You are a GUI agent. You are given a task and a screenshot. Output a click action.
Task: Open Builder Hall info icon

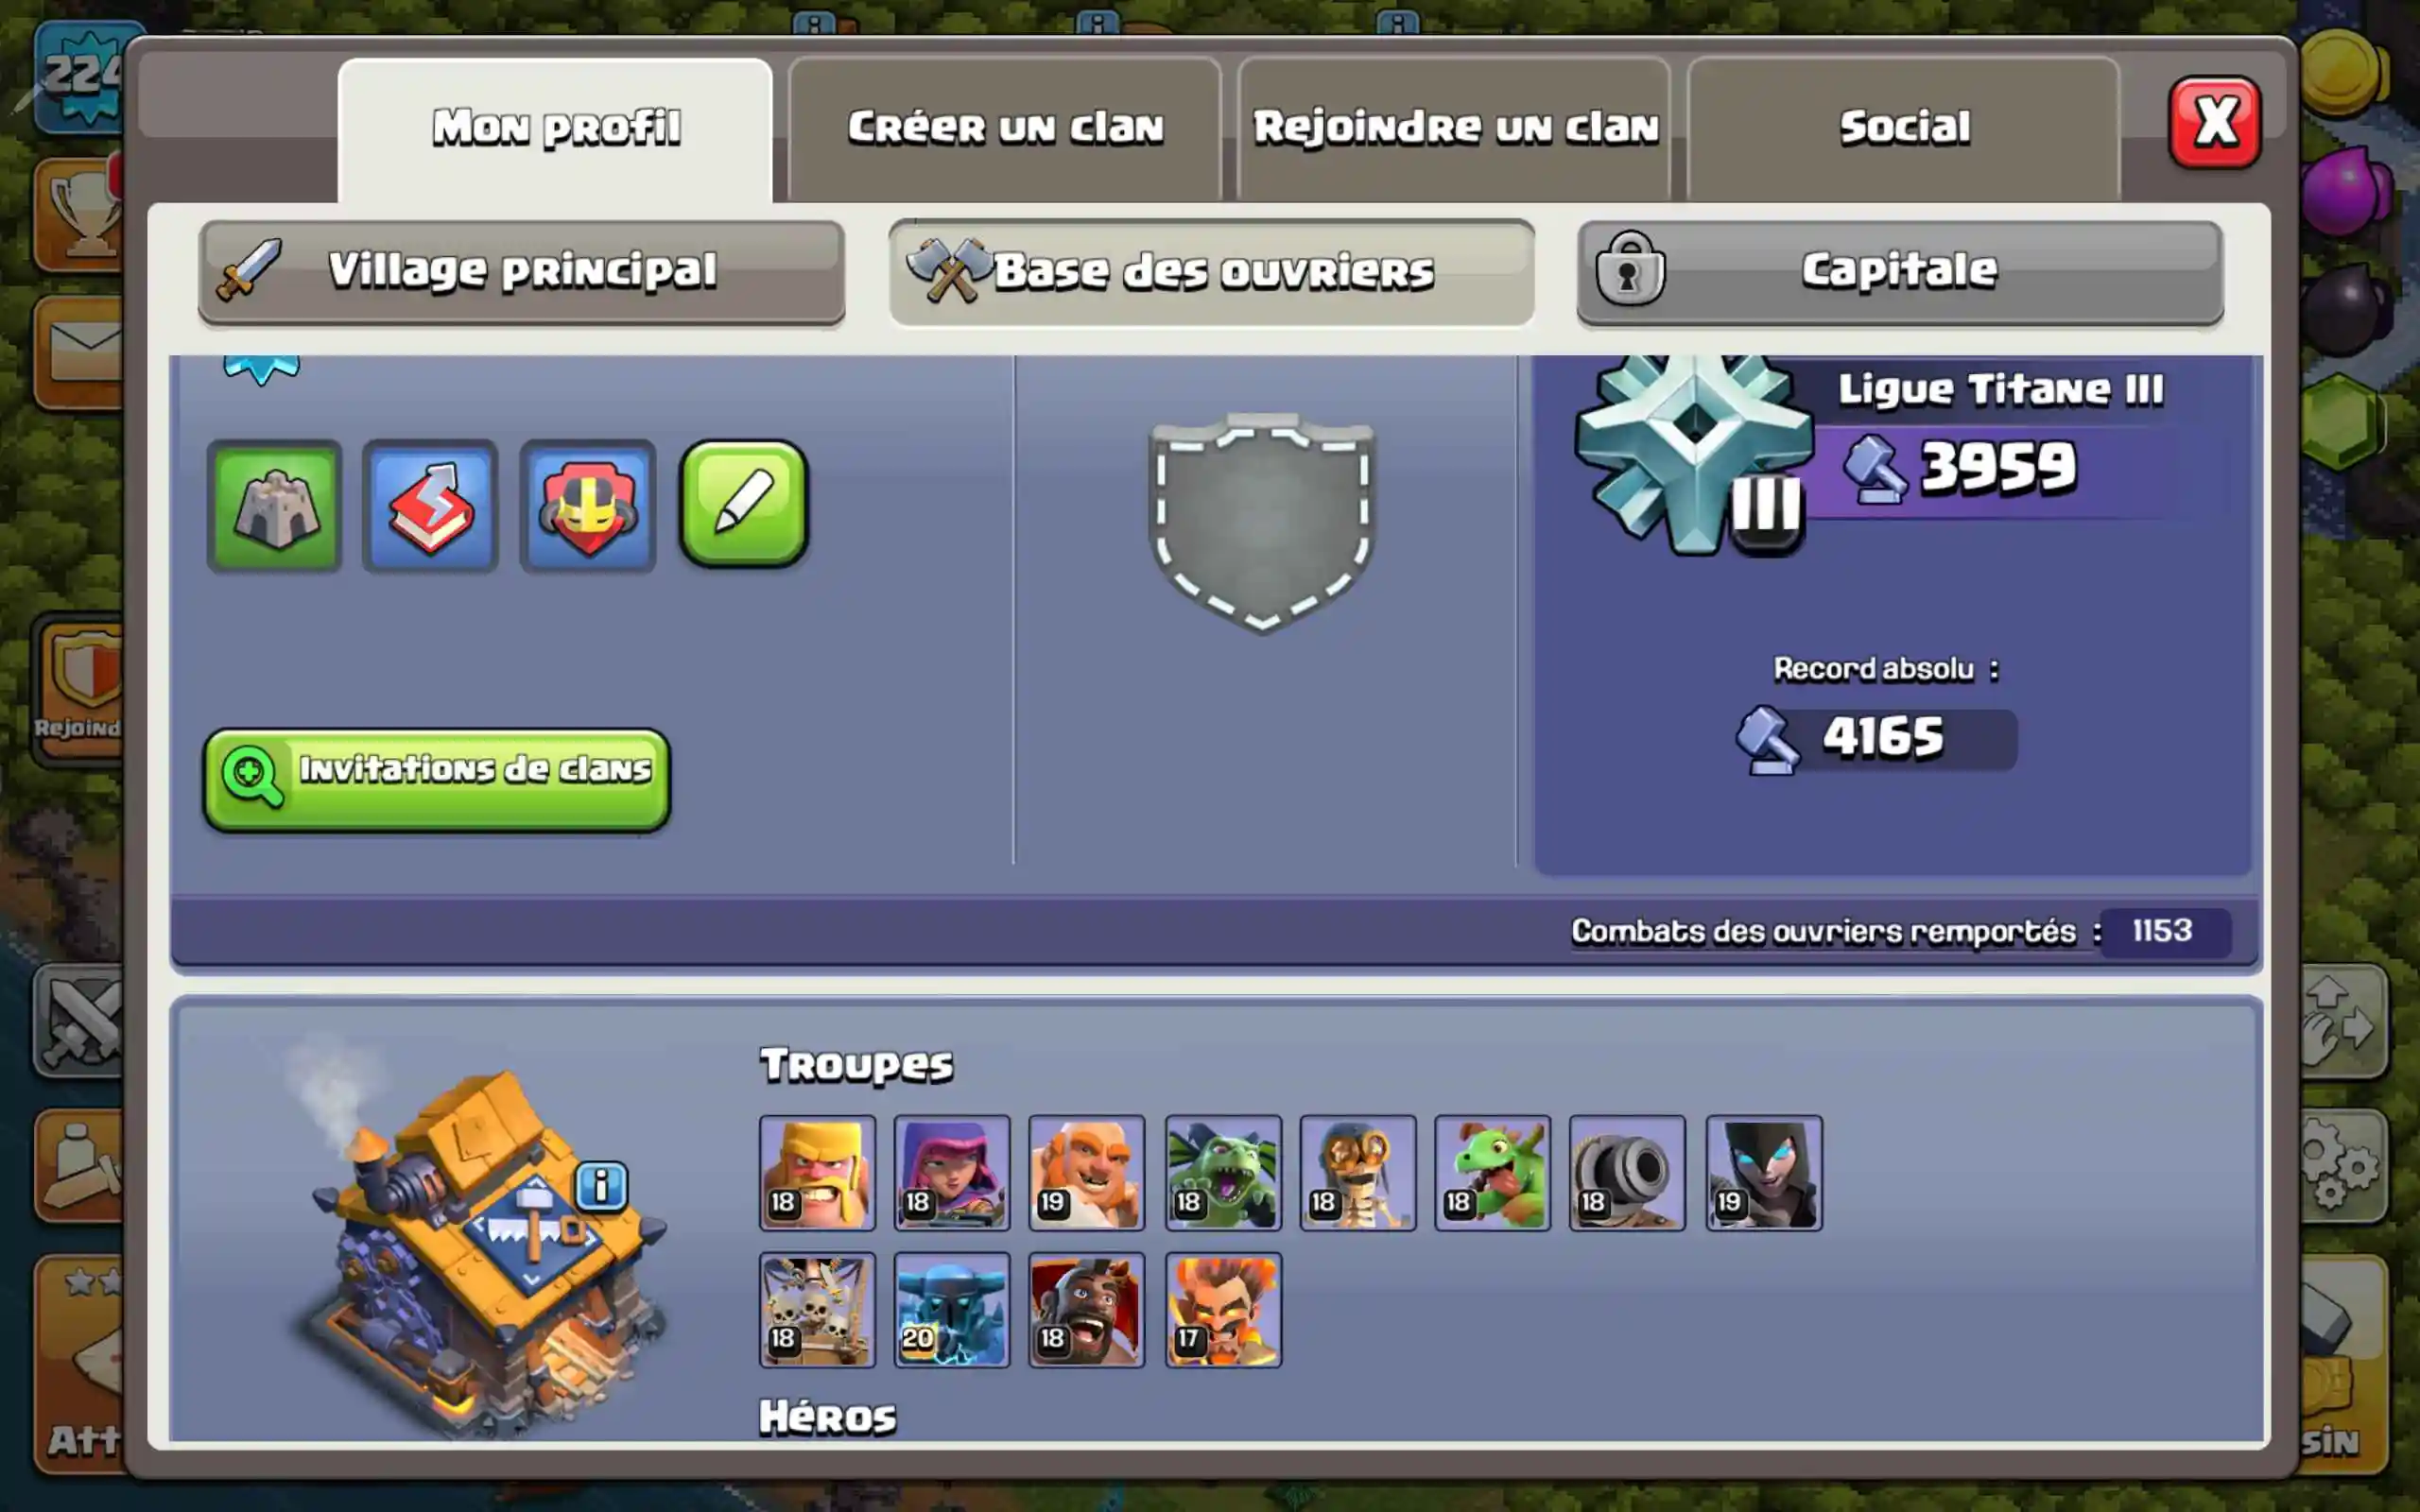point(601,1186)
